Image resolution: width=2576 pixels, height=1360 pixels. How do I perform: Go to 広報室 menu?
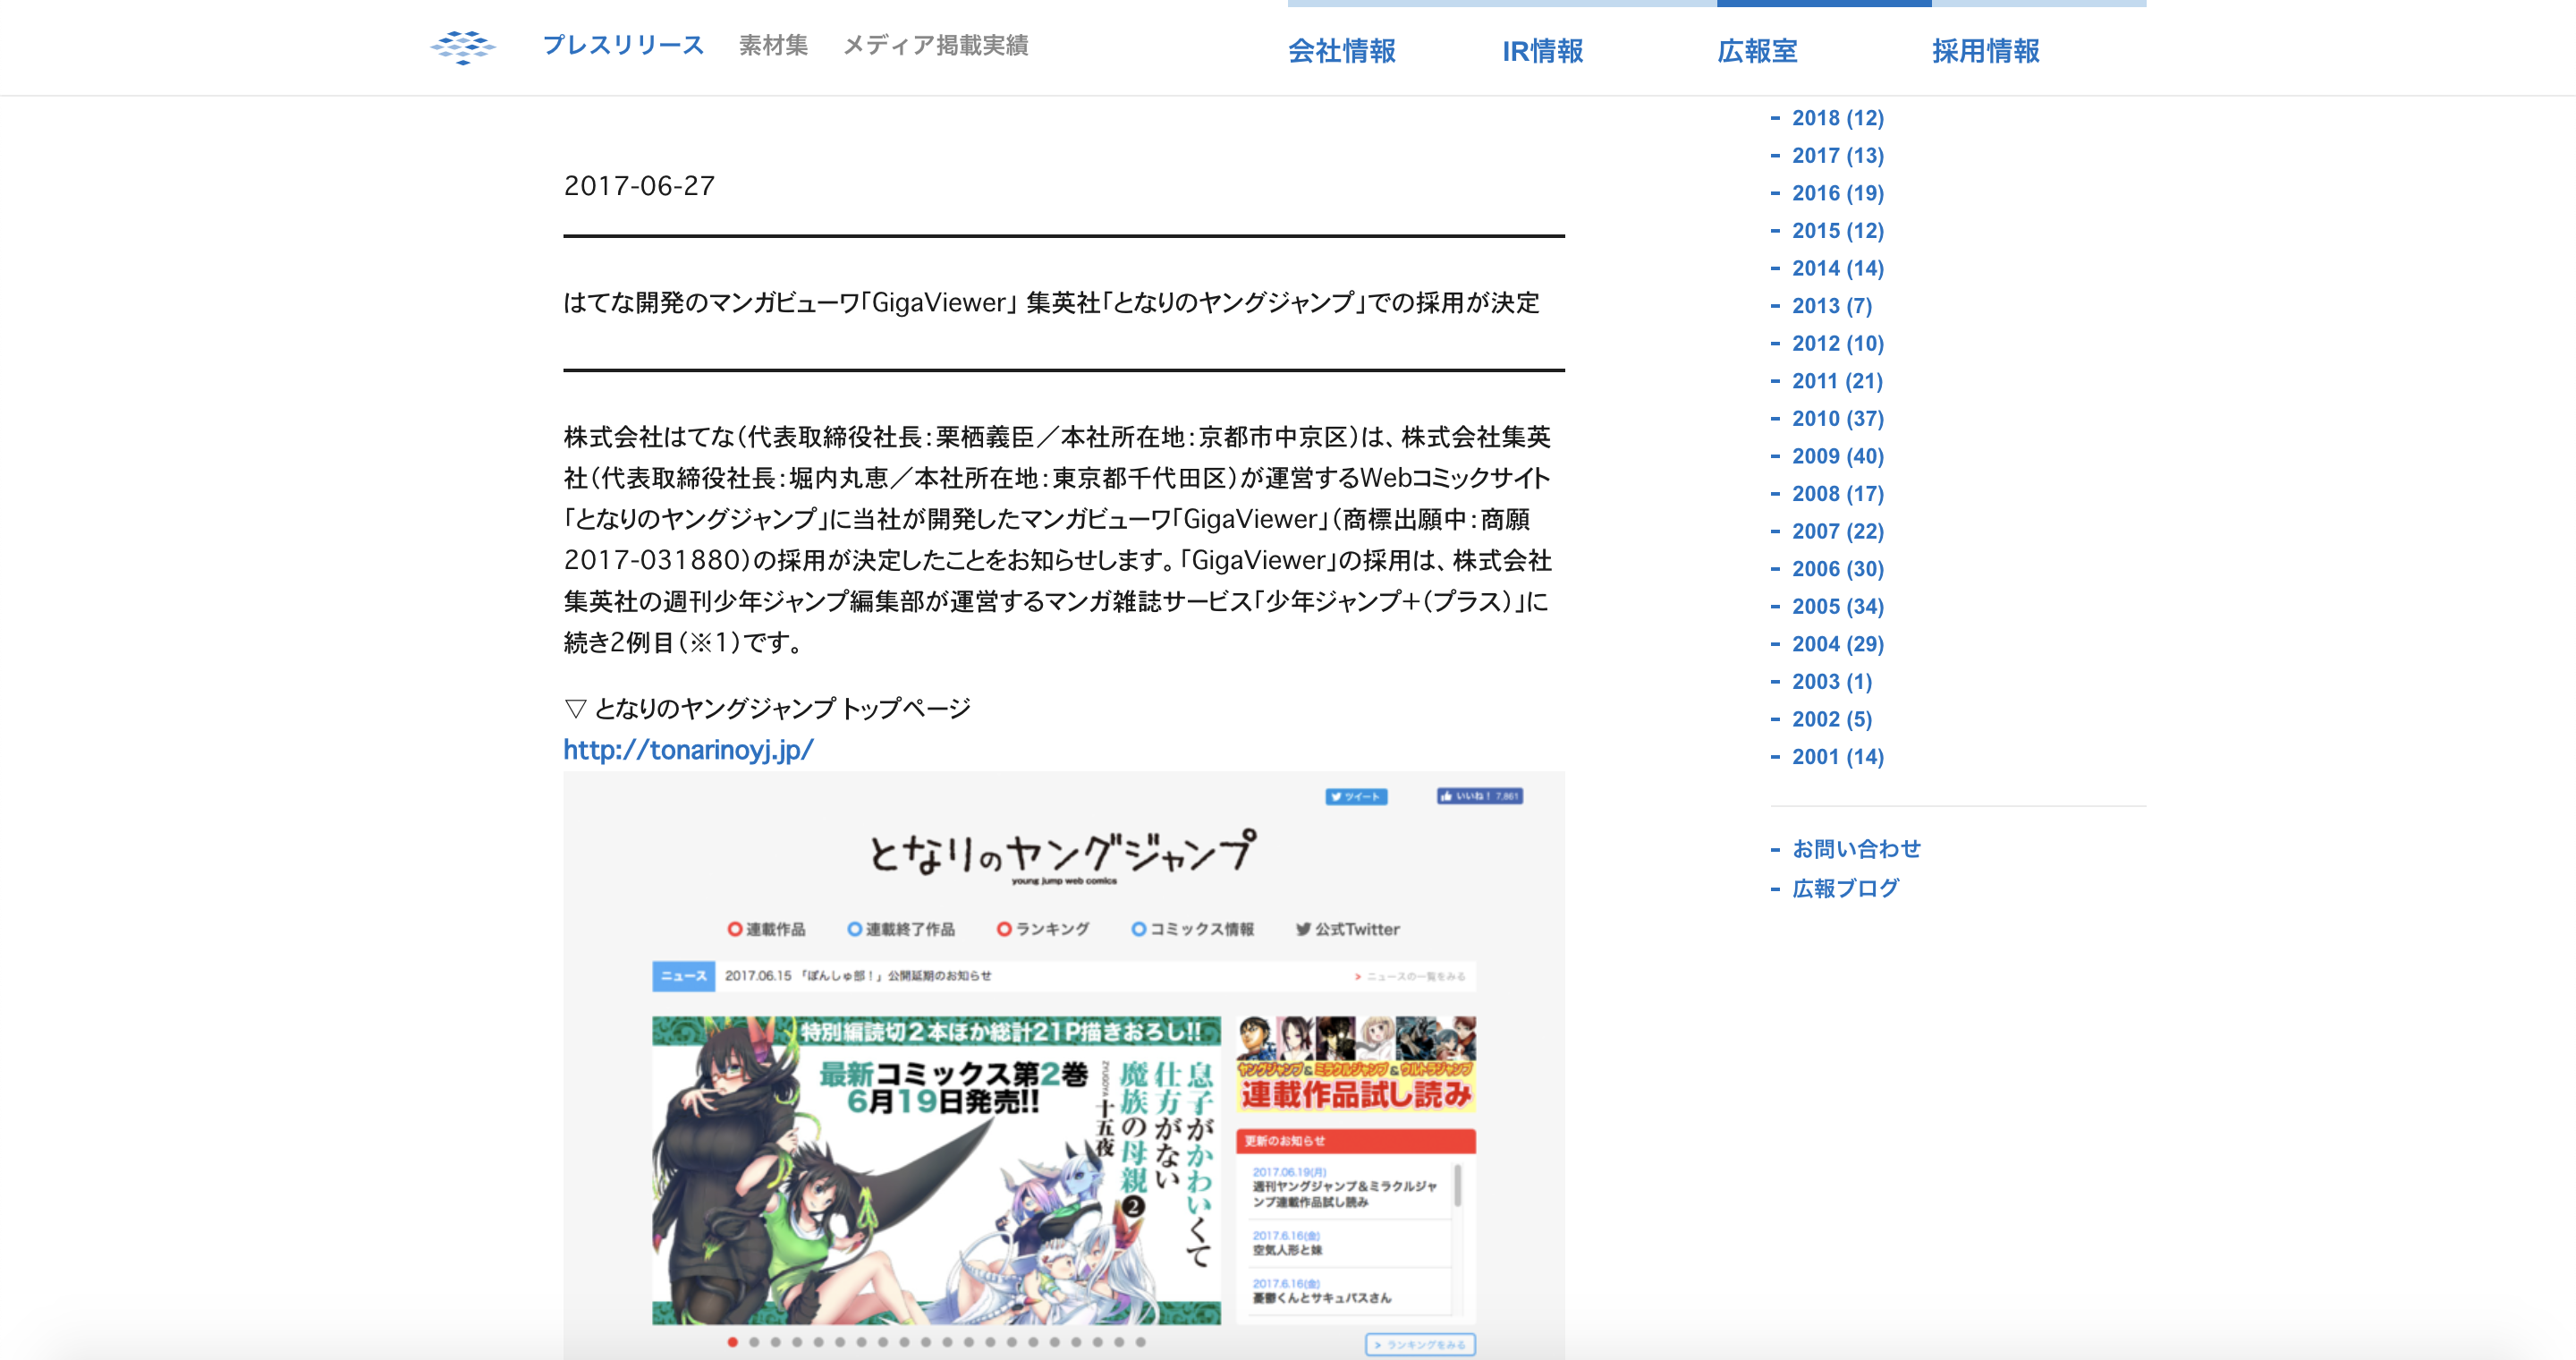tap(1757, 51)
